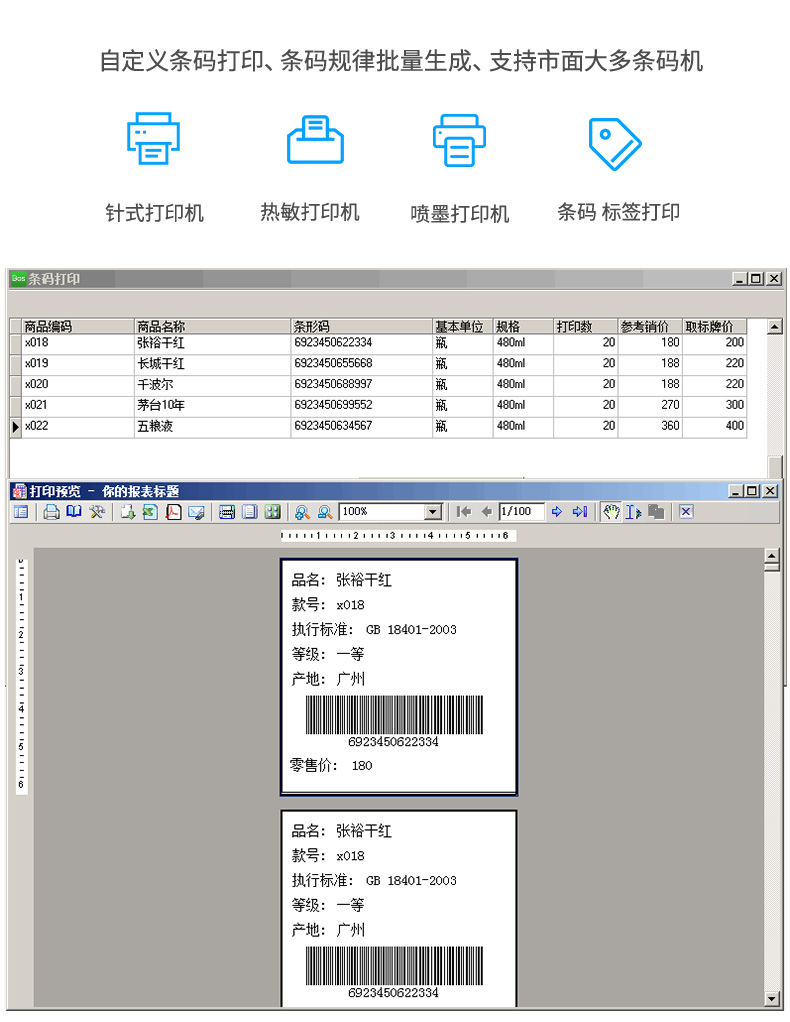Export the report to PDF
Viewport: 790px width, 1022px height.
point(173,512)
